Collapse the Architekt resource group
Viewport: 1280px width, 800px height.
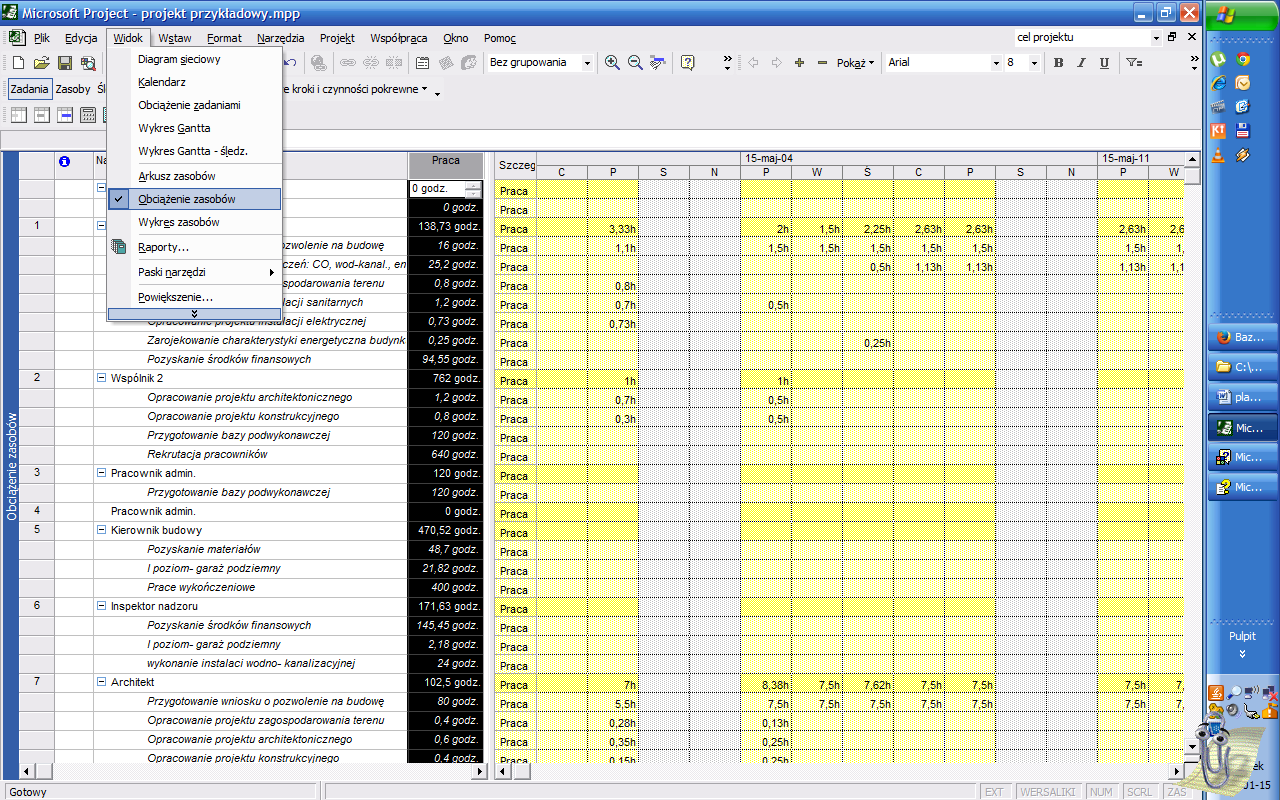pos(101,682)
